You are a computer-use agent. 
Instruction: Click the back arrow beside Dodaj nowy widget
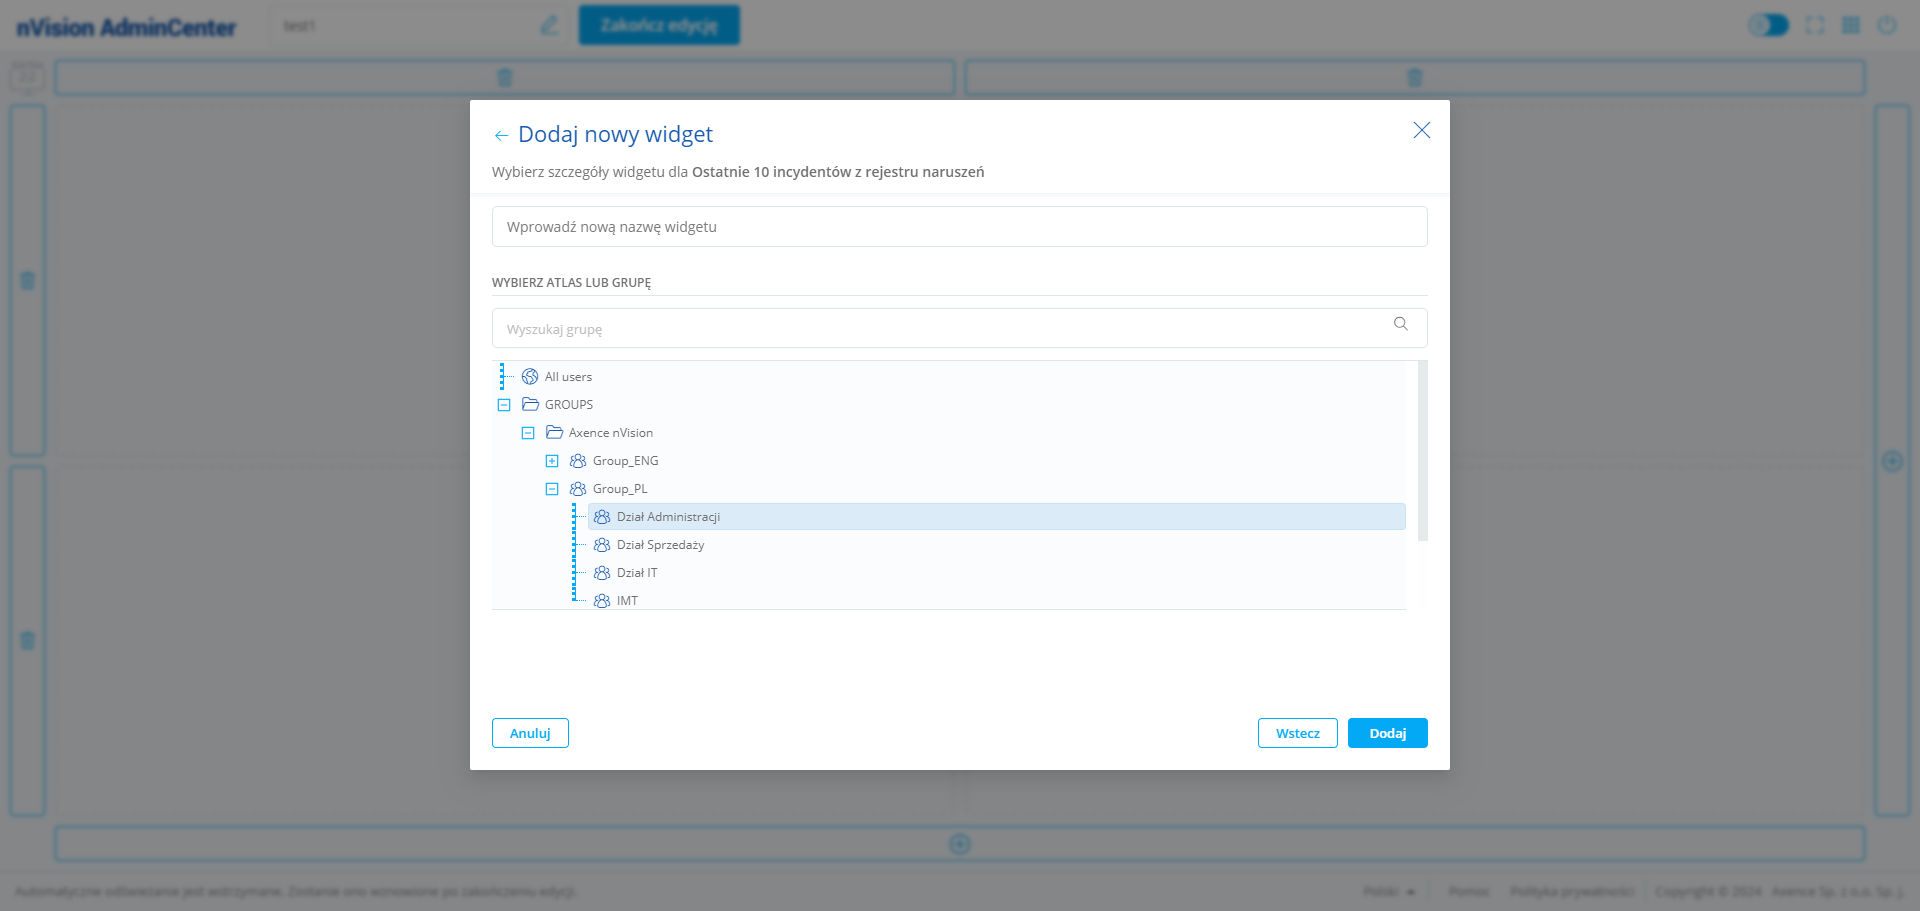[x=501, y=135]
